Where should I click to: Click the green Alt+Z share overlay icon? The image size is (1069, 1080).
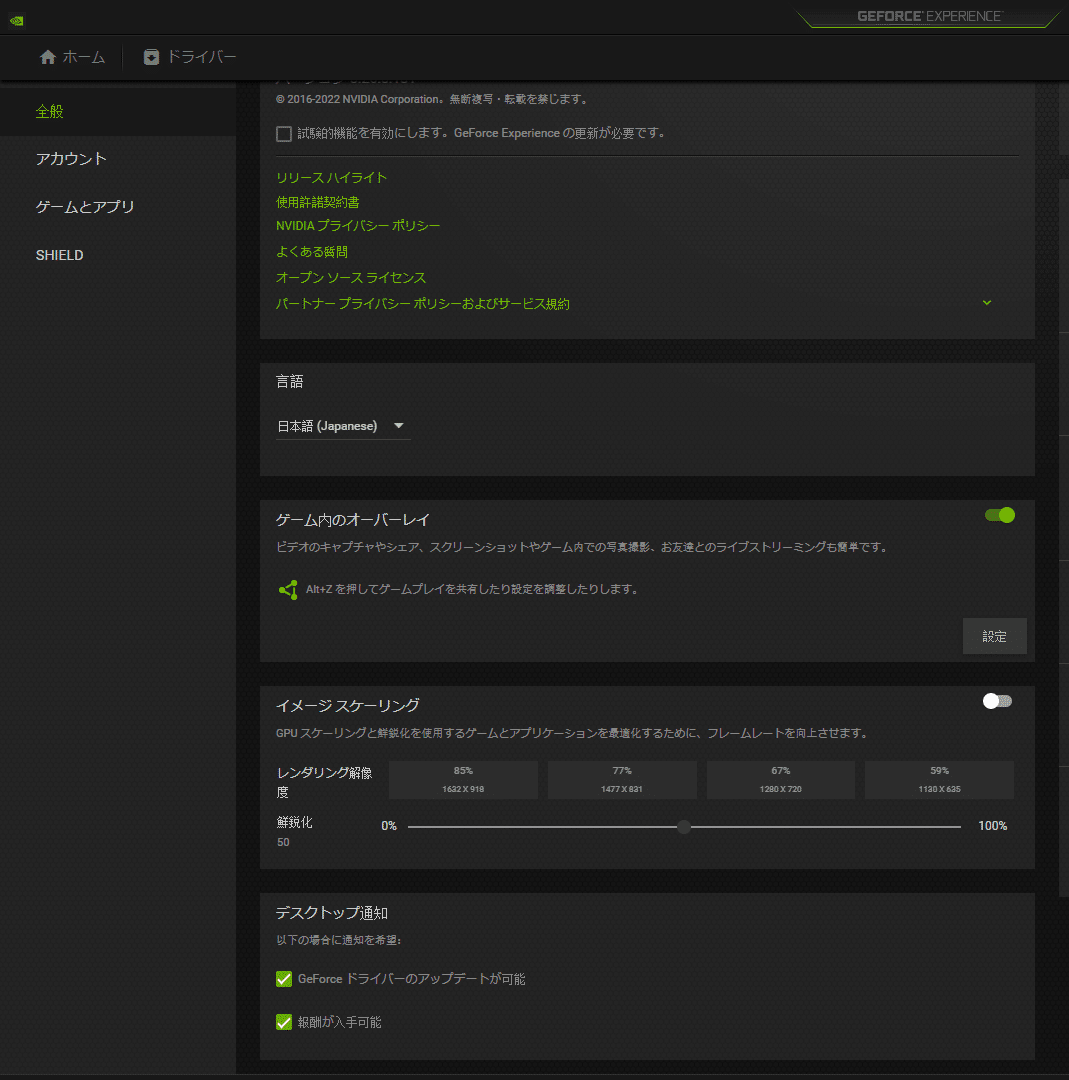pos(288,590)
